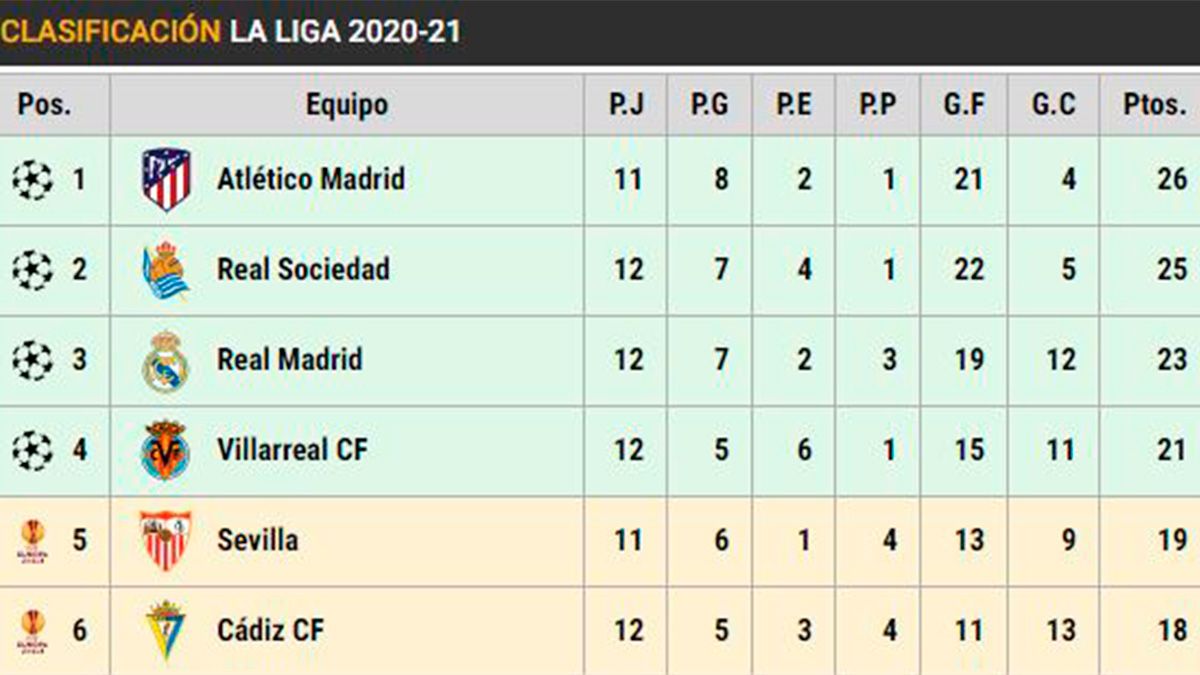Viewport: 1200px width, 675px height.
Task: Open the Atlético Madrid team name
Action: pyautogui.click(x=311, y=180)
